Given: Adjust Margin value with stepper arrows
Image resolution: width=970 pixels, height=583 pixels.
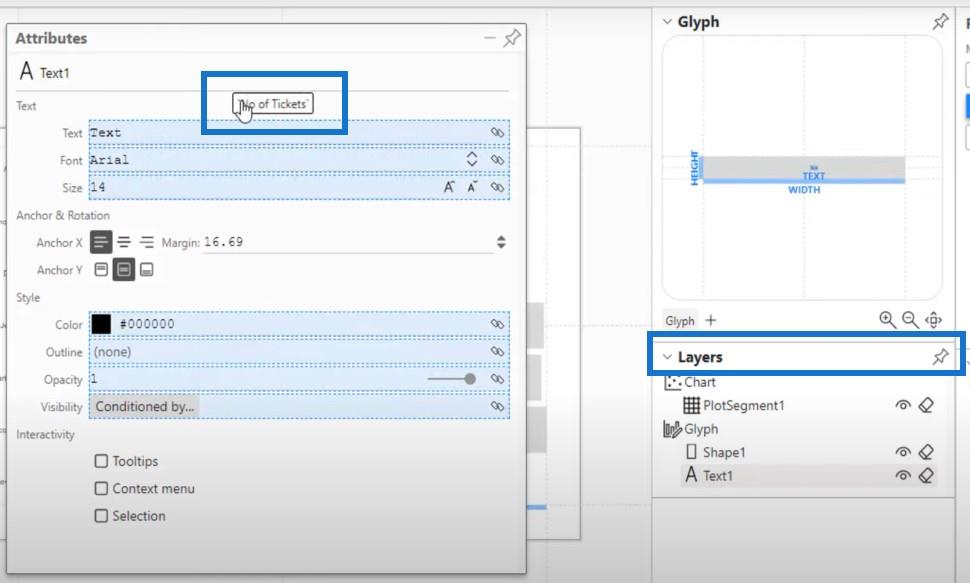Looking at the screenshot, I should [x=501, y=242].
